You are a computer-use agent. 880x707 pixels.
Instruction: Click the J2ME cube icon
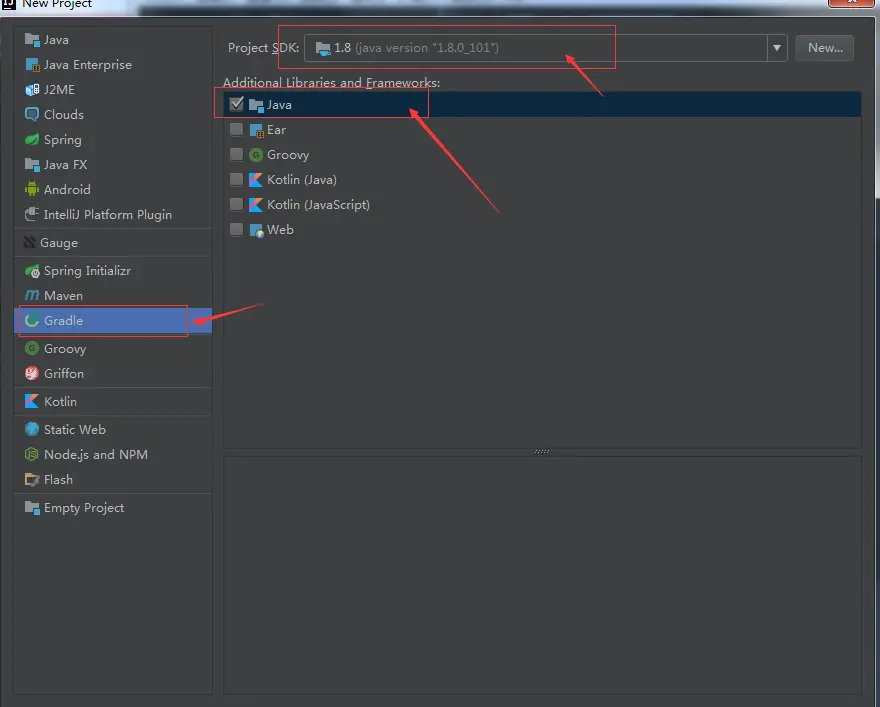[x=32, y=90]
